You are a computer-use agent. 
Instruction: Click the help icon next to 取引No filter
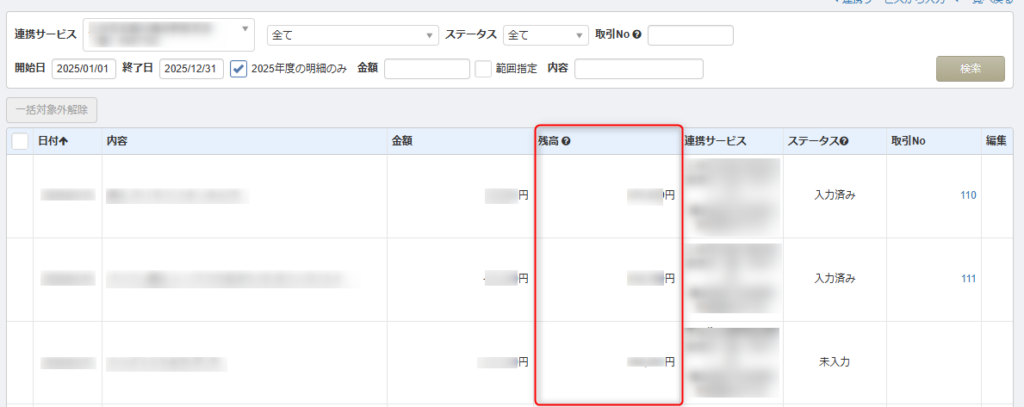[637, 35]
